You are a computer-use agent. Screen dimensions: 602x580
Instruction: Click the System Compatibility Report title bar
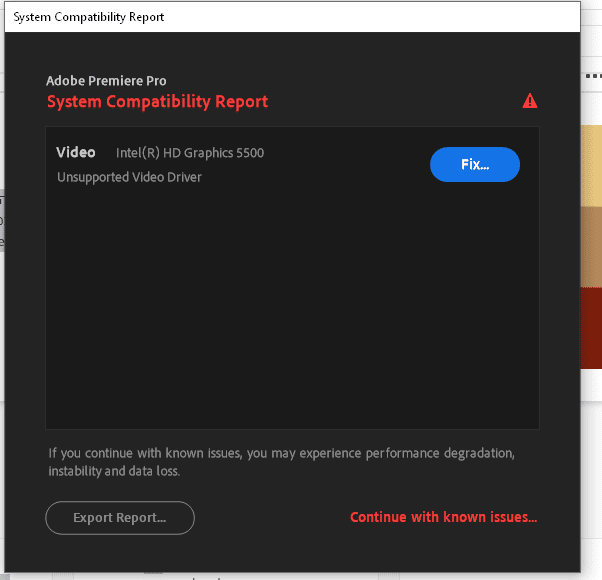point(292,17)
